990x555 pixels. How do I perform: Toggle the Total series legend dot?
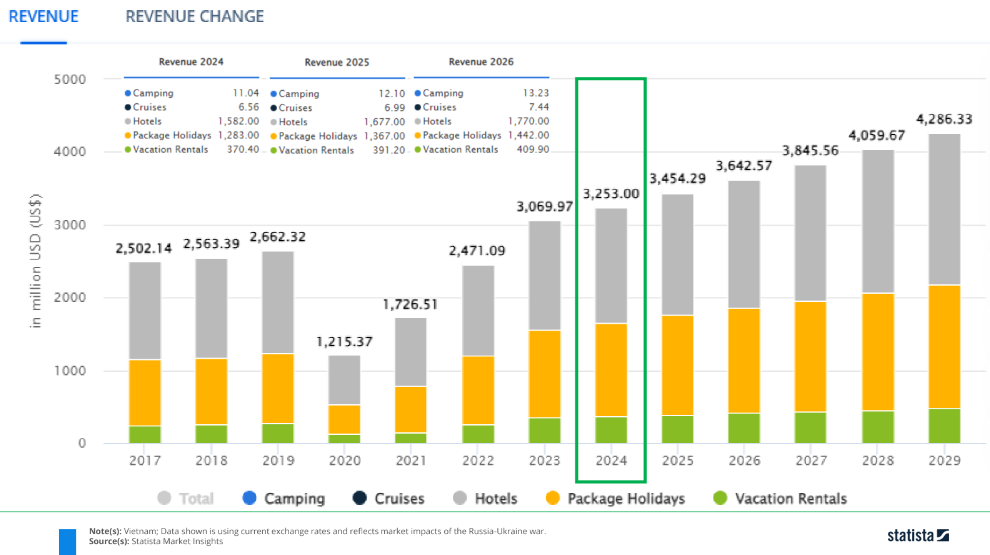pos(164,498)
